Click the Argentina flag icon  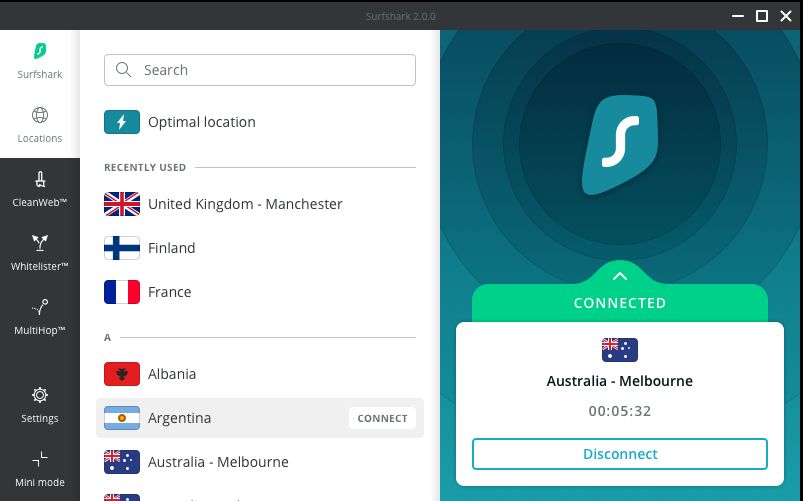(x=122, y=418)
